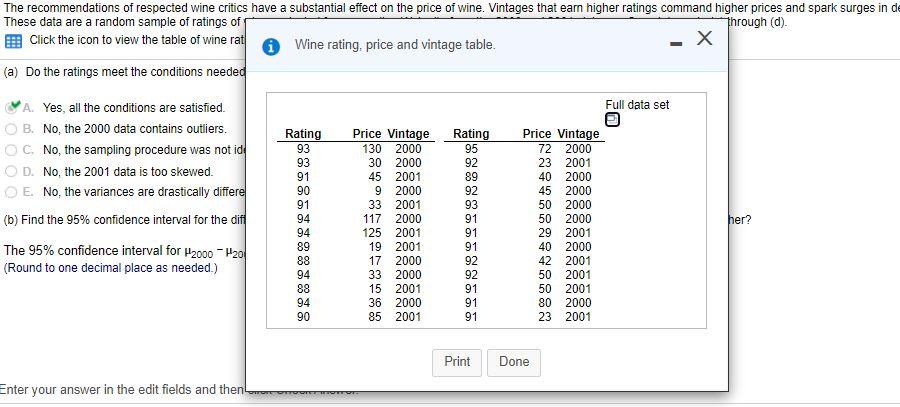
Task: Click the price cell 117 in the table
Action: (x=373, y=219)
